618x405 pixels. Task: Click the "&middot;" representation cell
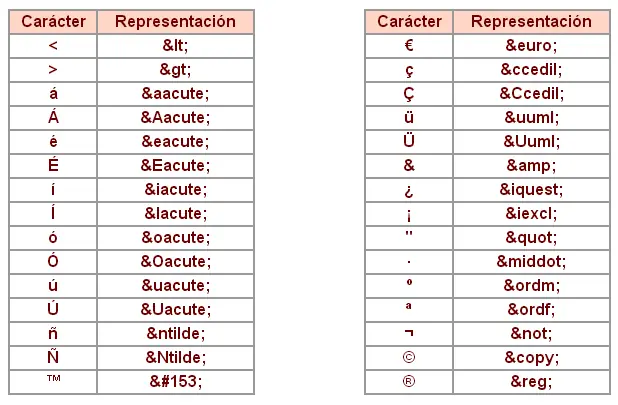[531, 261]
